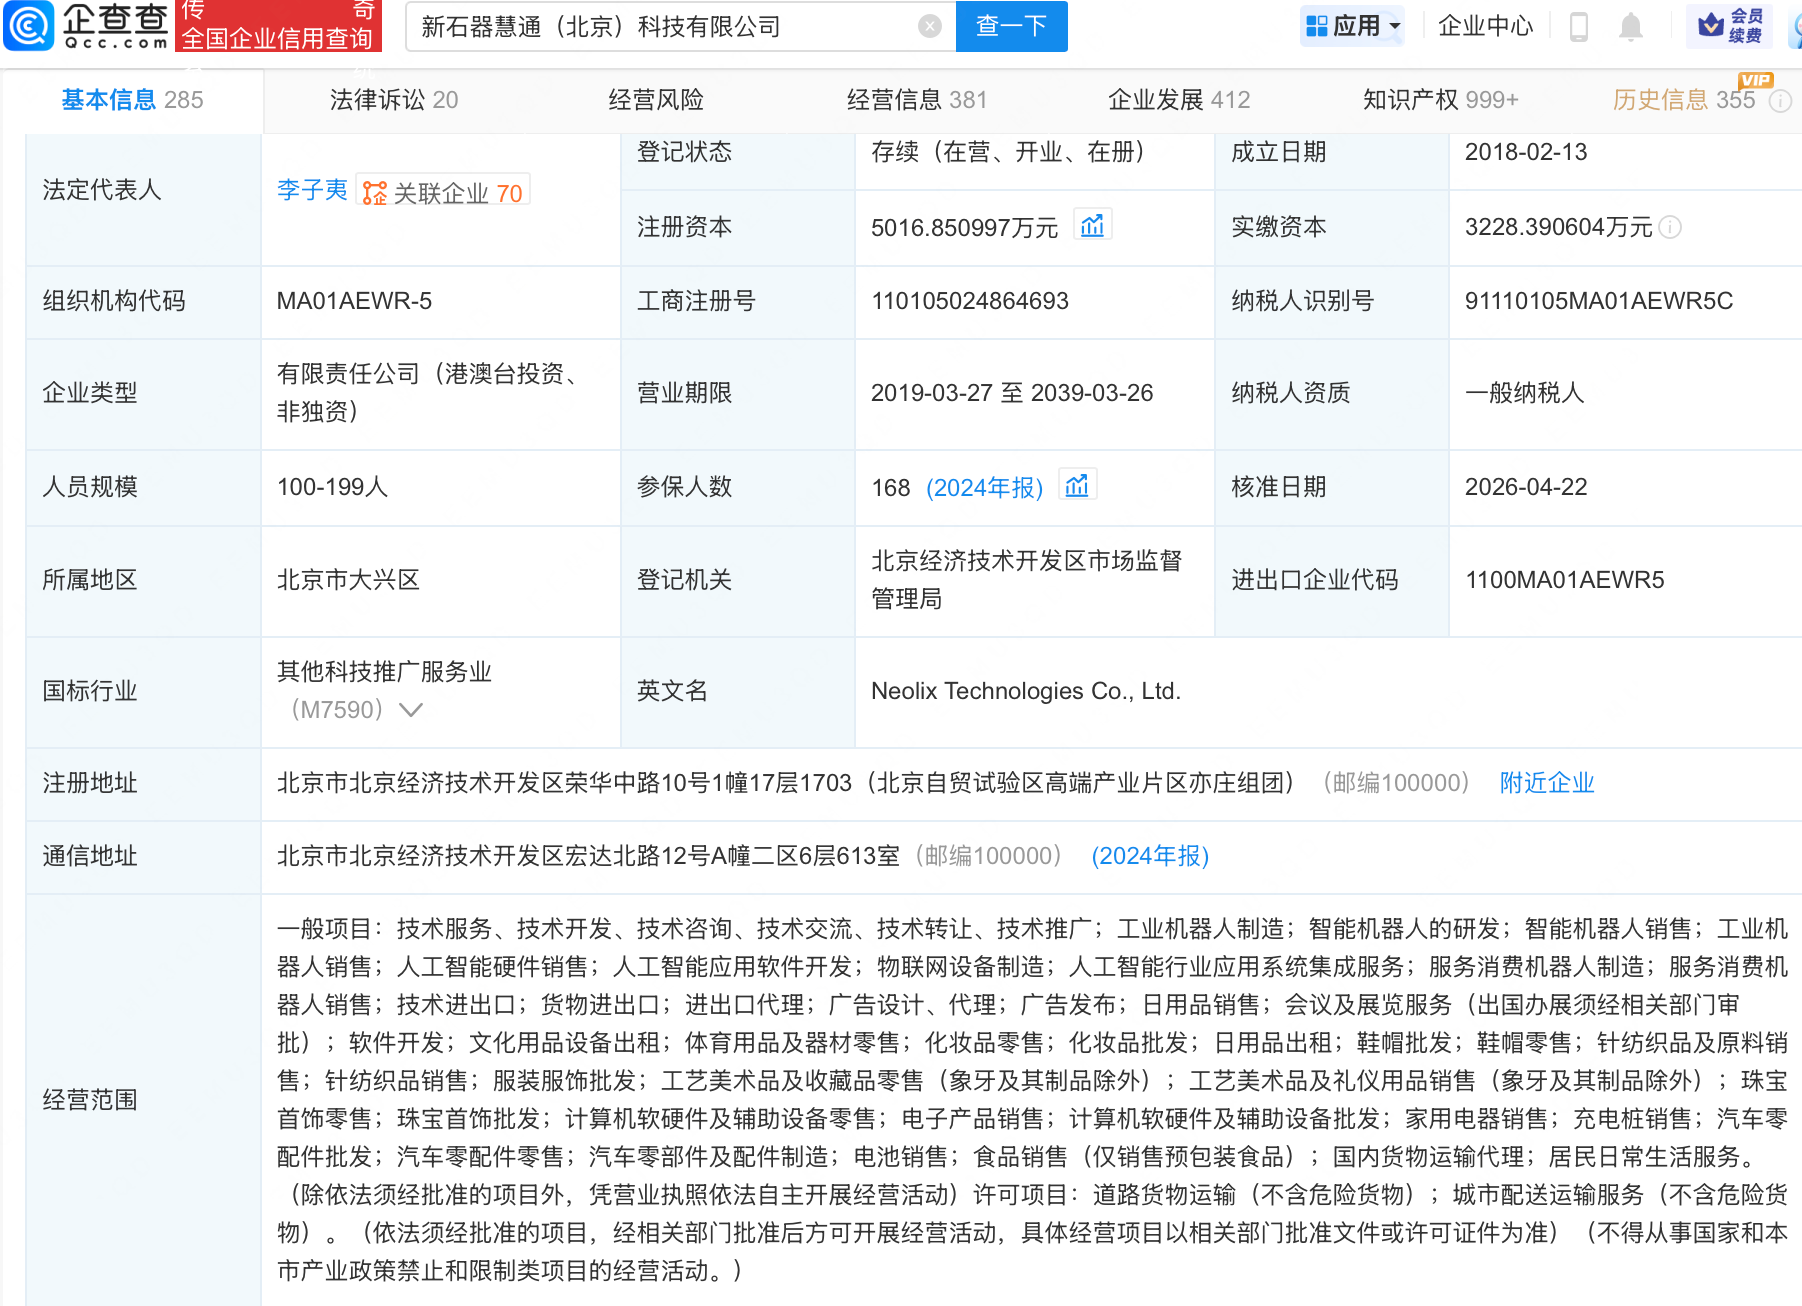Click legal representative 李子夷 link

coord(311,192)
